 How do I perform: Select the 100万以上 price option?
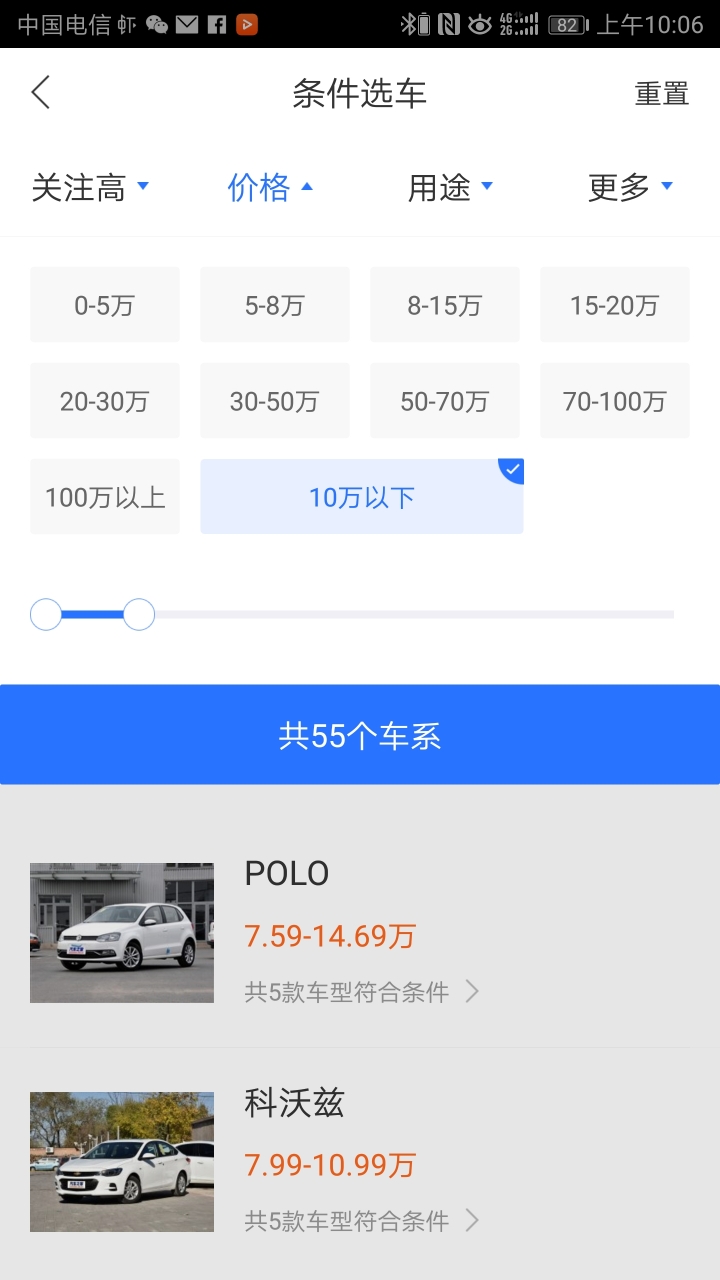click(105, 497)
